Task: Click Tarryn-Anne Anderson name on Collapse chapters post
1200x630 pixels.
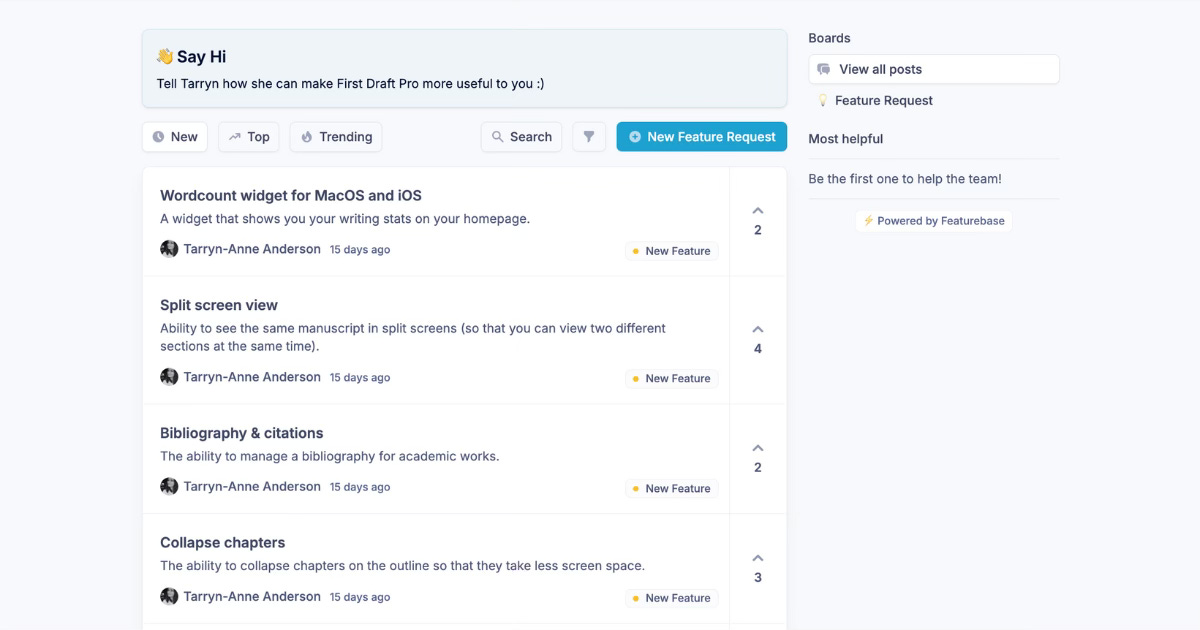Action: pos(252,596)
